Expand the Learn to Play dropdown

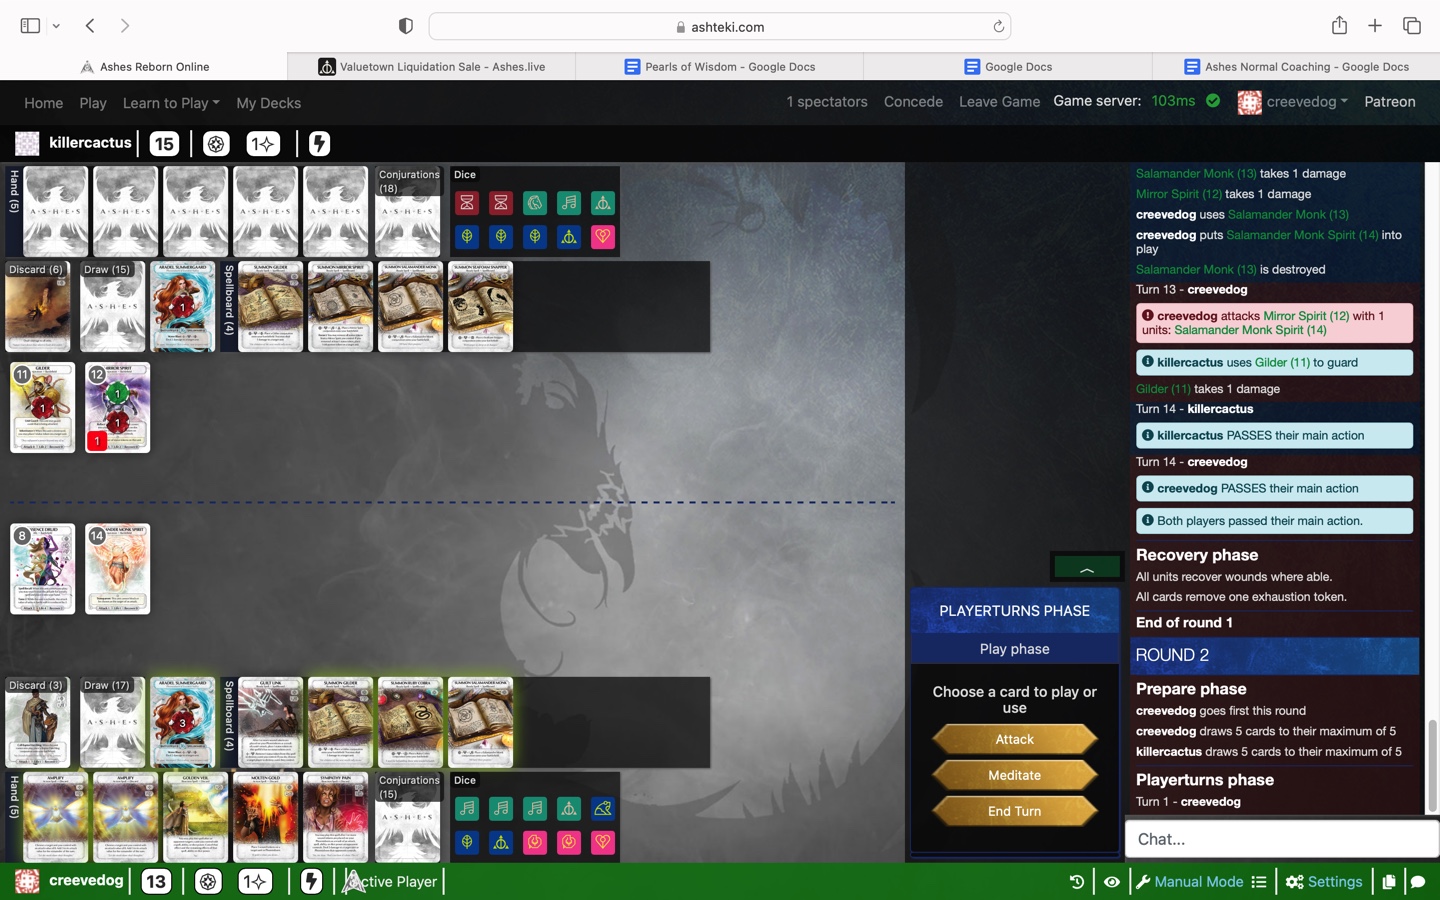click(171, 103)
